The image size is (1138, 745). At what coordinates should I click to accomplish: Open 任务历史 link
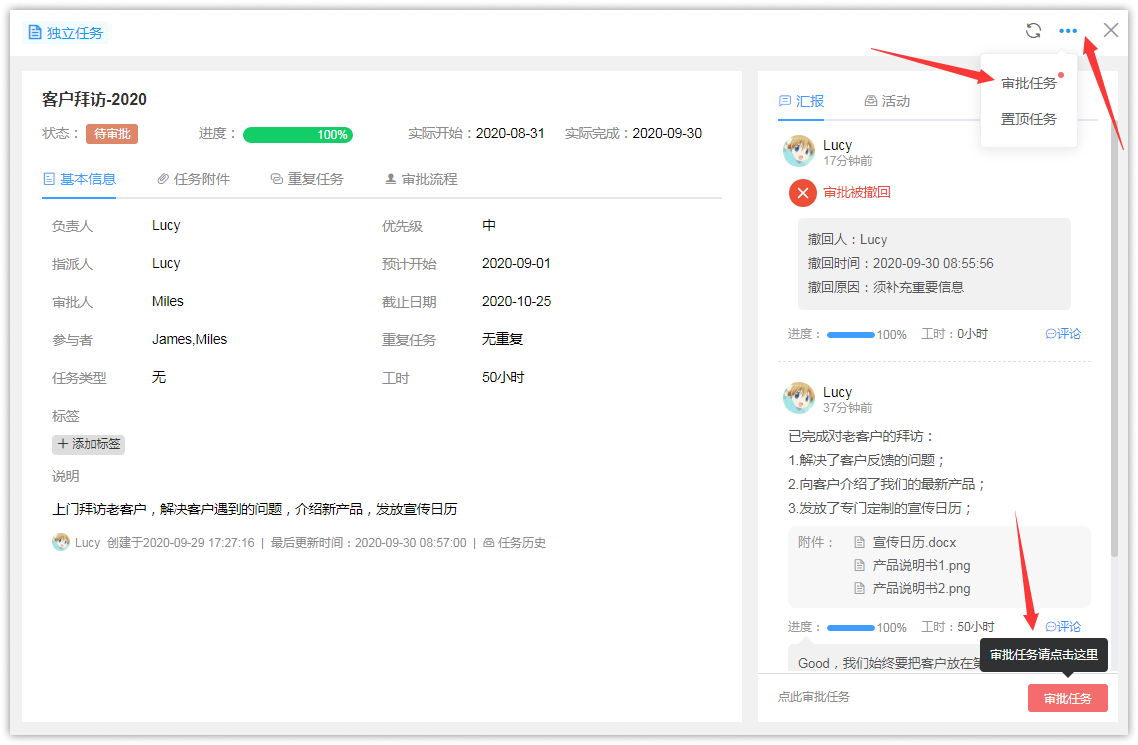pyautogui.click(x=515, y=543)
